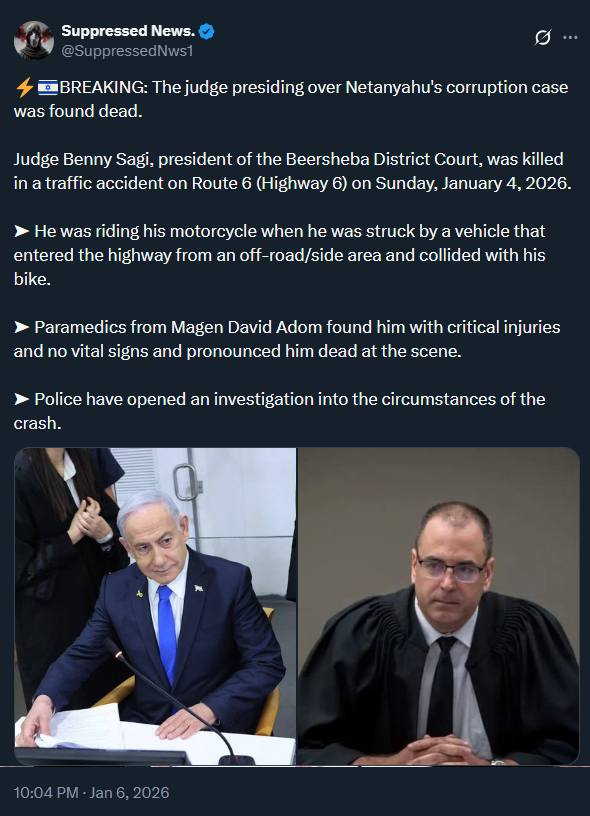The image size is (590, 816).
Task: Open the three-dot more options menu
Action: (x=570, y=37)
